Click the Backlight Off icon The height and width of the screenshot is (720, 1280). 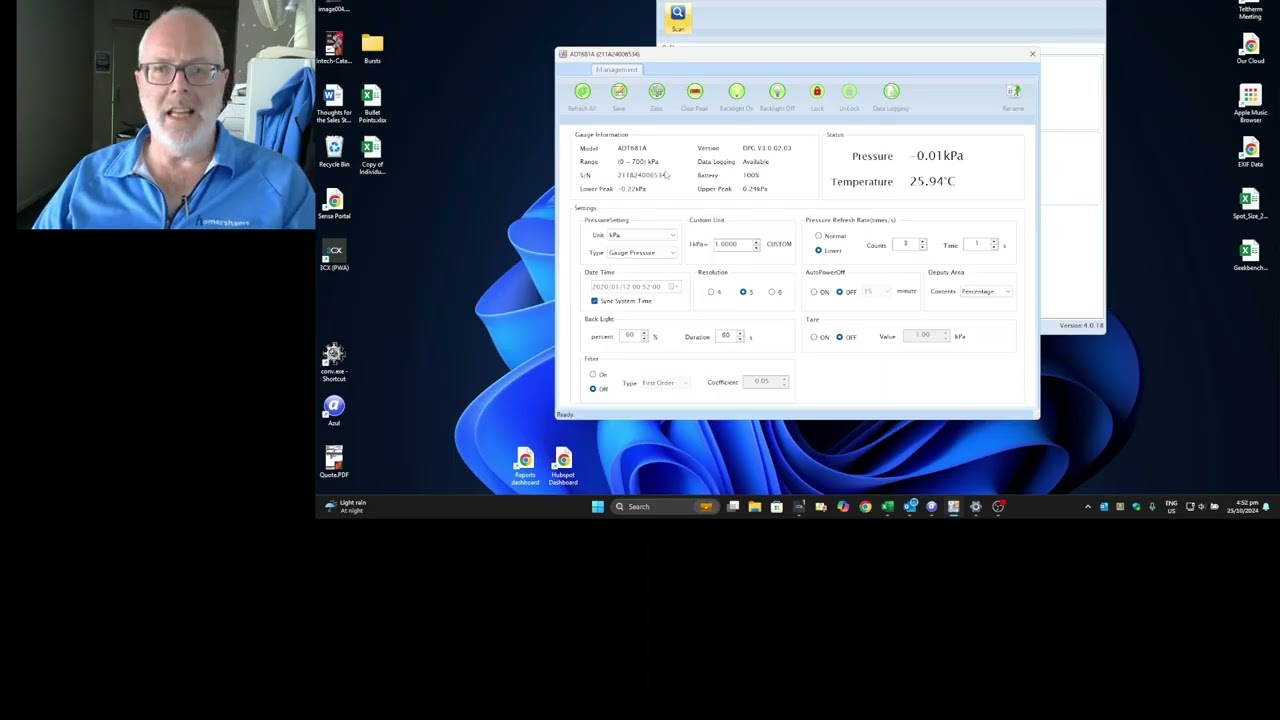(x=777, y=92)
